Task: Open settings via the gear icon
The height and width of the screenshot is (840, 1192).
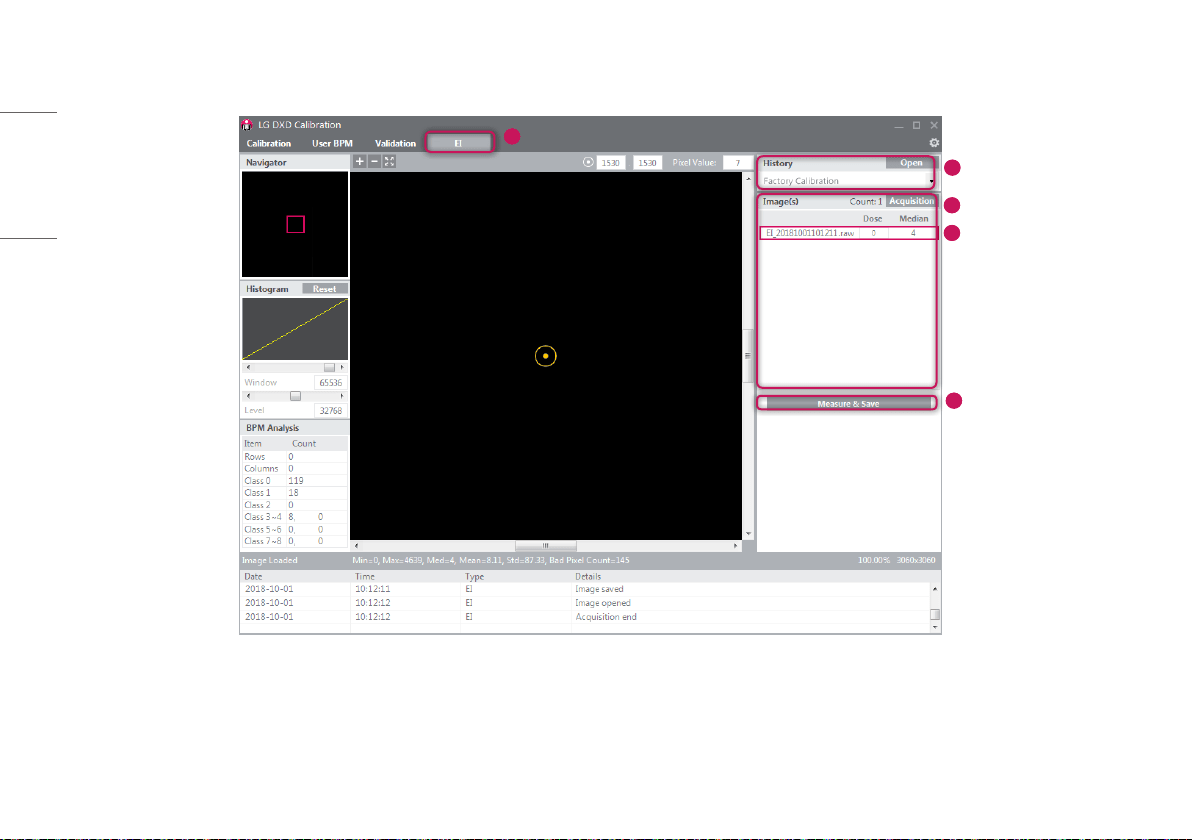Action: click(x=934, y=143)
